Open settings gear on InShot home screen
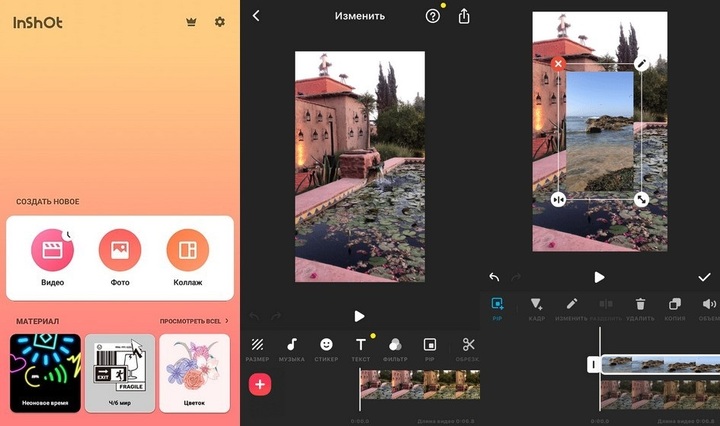The width and height of the screenshot is (720, 426). 220,22
